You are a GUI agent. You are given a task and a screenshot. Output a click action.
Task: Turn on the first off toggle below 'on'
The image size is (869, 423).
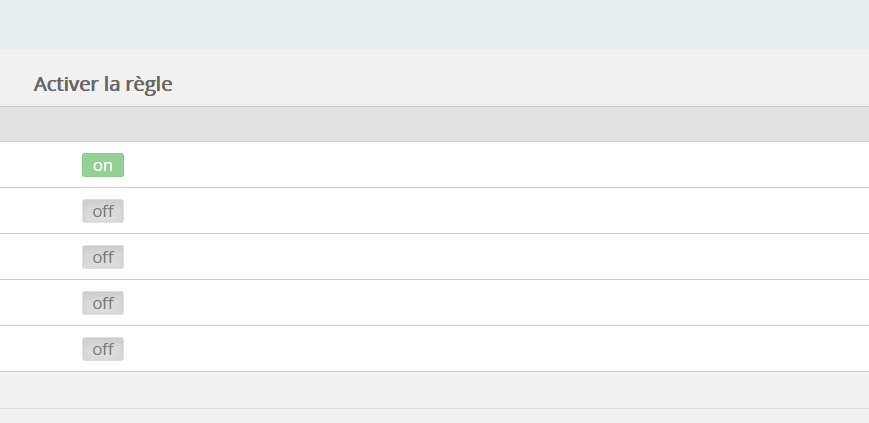[103, 211]
